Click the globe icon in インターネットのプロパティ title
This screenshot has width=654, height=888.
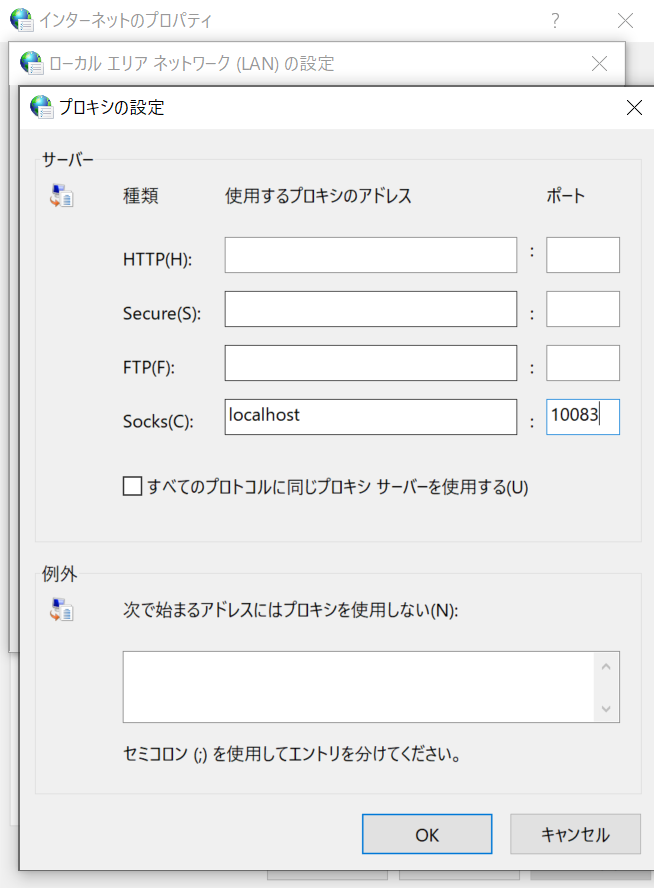22,20
